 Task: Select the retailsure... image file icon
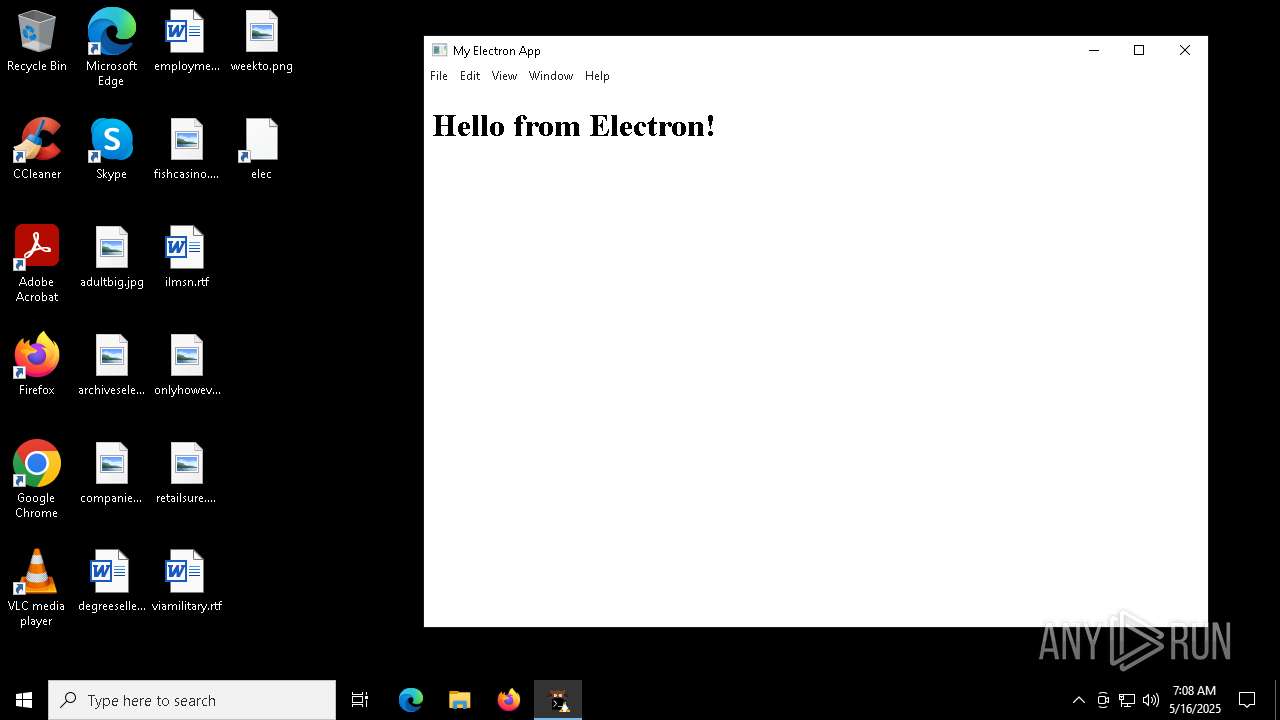pos(187,474)
